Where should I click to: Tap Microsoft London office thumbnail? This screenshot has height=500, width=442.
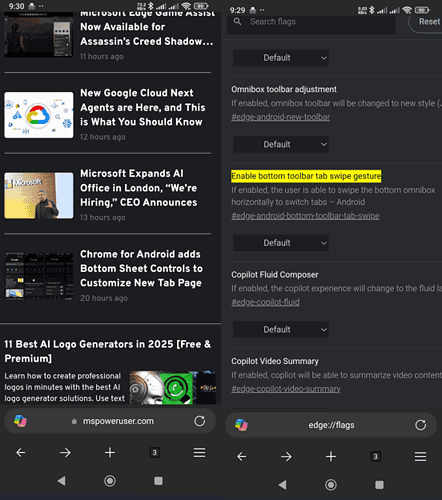39,195
